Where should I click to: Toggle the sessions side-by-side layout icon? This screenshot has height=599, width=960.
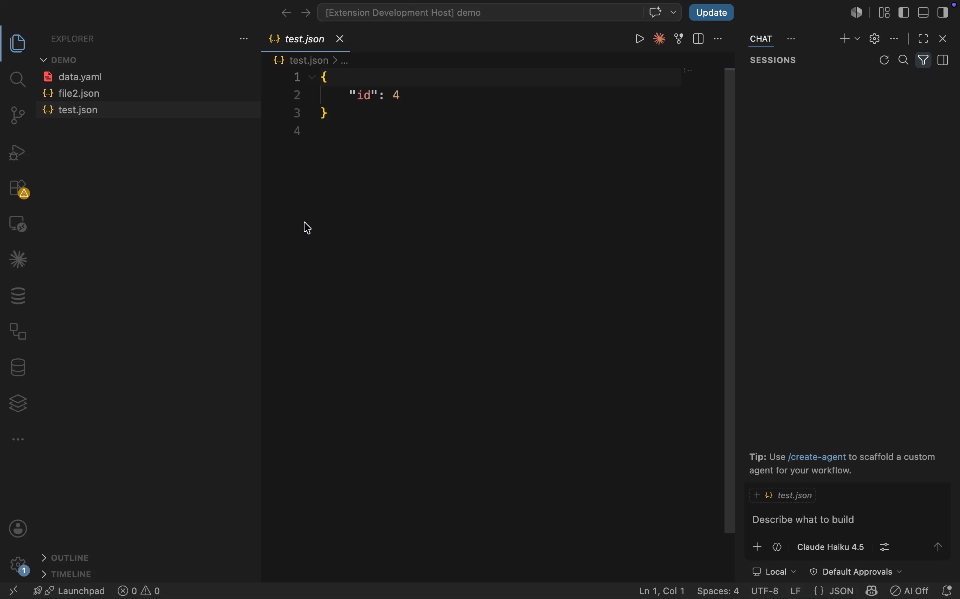[x=942, y=60]
